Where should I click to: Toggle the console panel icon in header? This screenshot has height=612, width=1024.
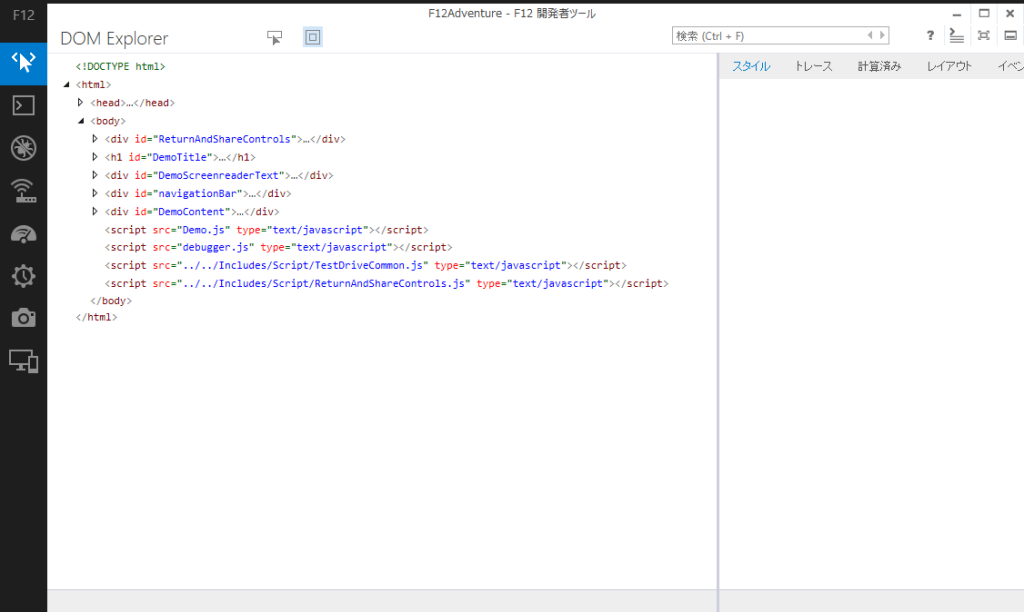click(x=956, y=36)
